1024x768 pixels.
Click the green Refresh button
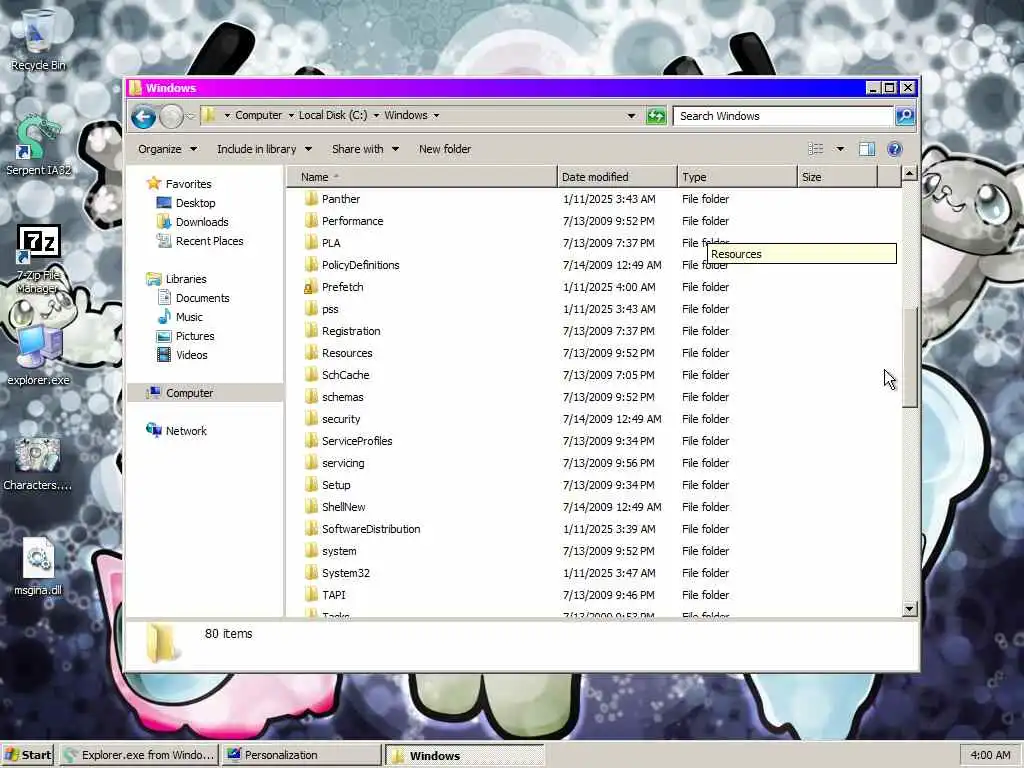pos(656,116)
